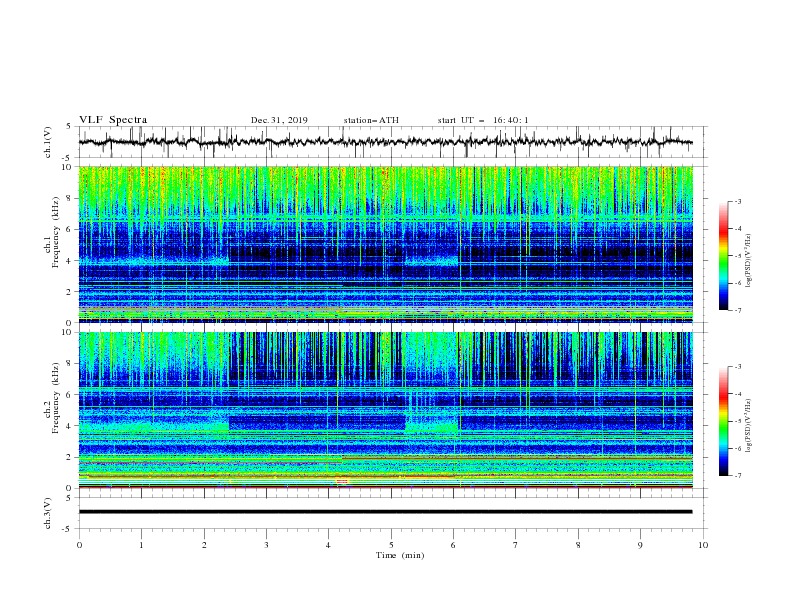Click the 'Time (min)' axis label
This screenshot has width=792, height=612.
[400, 555]
